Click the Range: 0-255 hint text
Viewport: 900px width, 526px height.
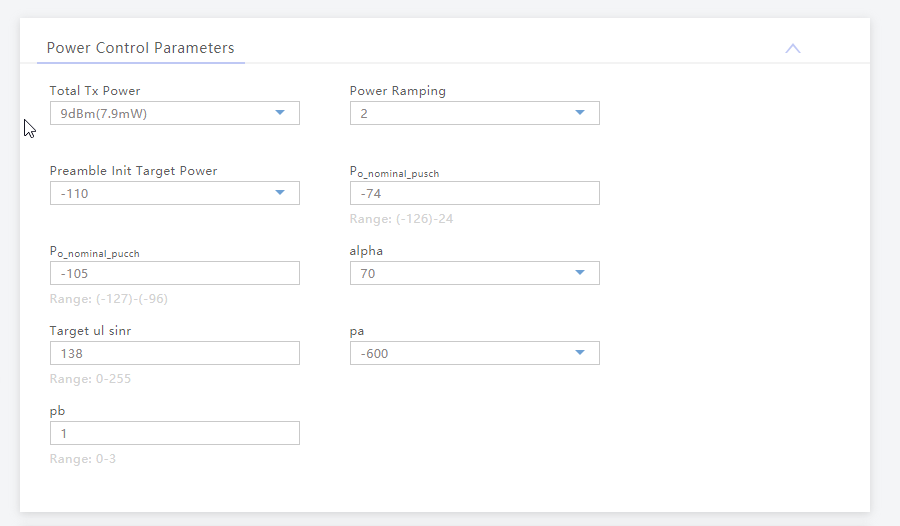(x=90, y=378)
